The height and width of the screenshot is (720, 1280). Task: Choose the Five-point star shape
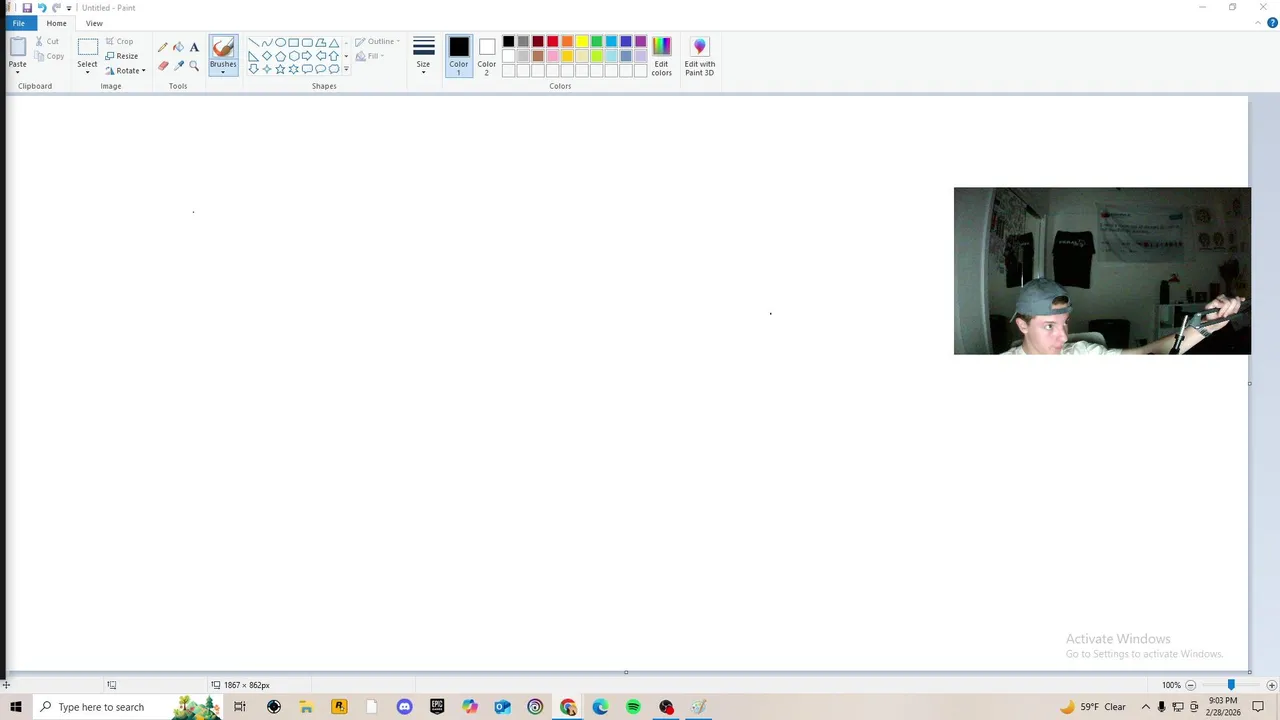pos(281,69)
